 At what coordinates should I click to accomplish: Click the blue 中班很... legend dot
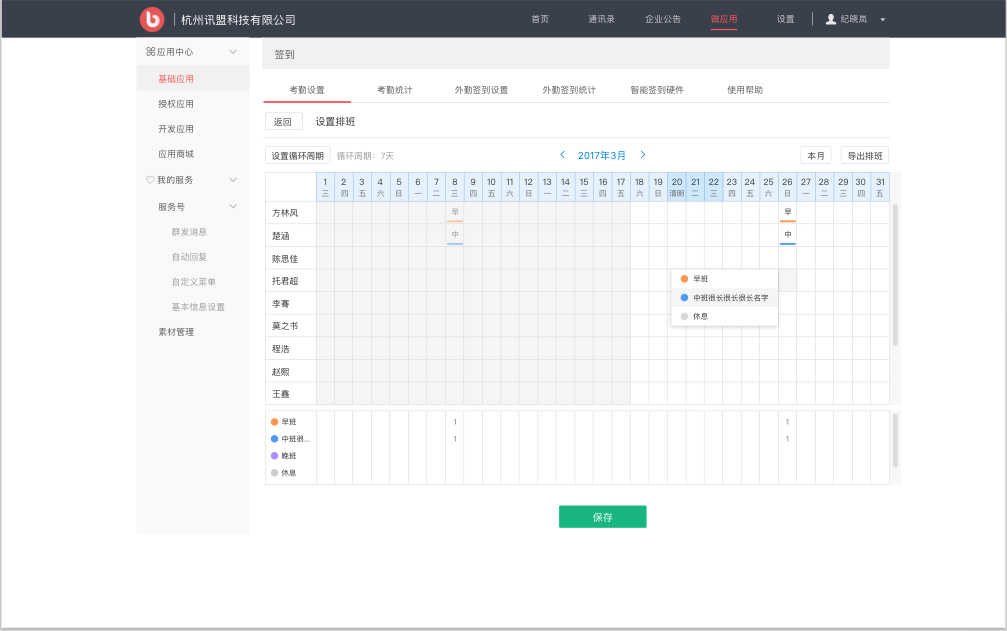(x=274, y=439)
